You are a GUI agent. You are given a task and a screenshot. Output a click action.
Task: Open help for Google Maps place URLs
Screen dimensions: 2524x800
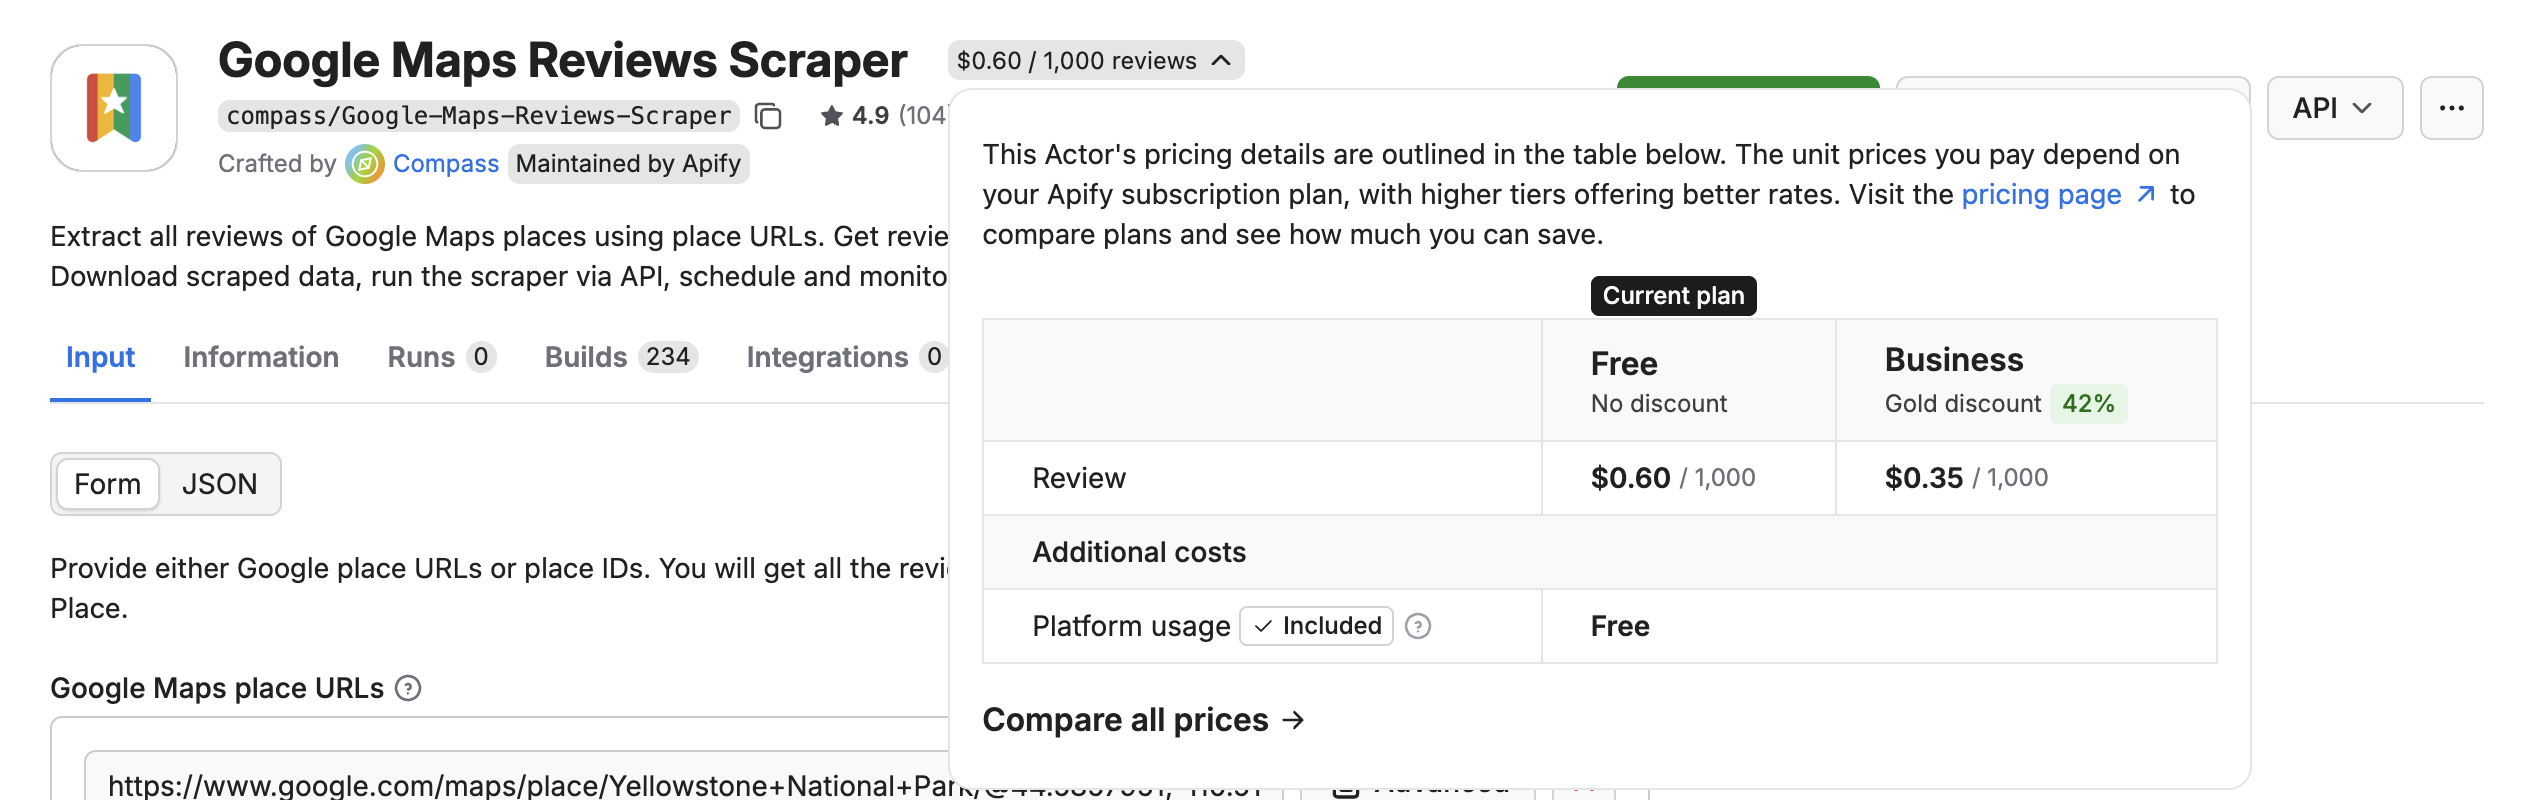(409, 688)
